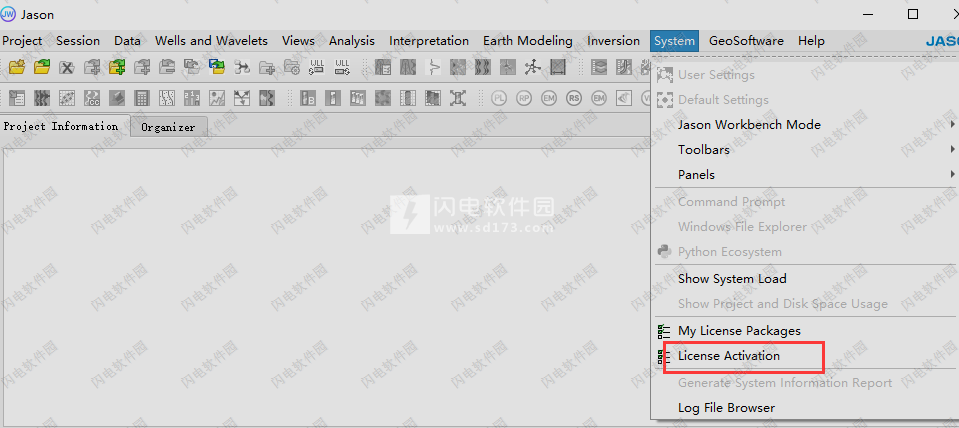Viewport: 959px width, 428px height.
Task: Open Log File Browser
Action: pyautogui.click(x=804, y=408)
